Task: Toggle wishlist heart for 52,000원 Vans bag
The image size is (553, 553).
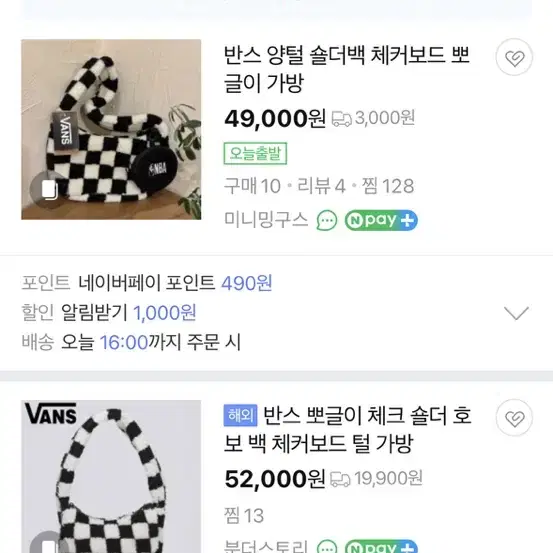Action: pos(514,418)
